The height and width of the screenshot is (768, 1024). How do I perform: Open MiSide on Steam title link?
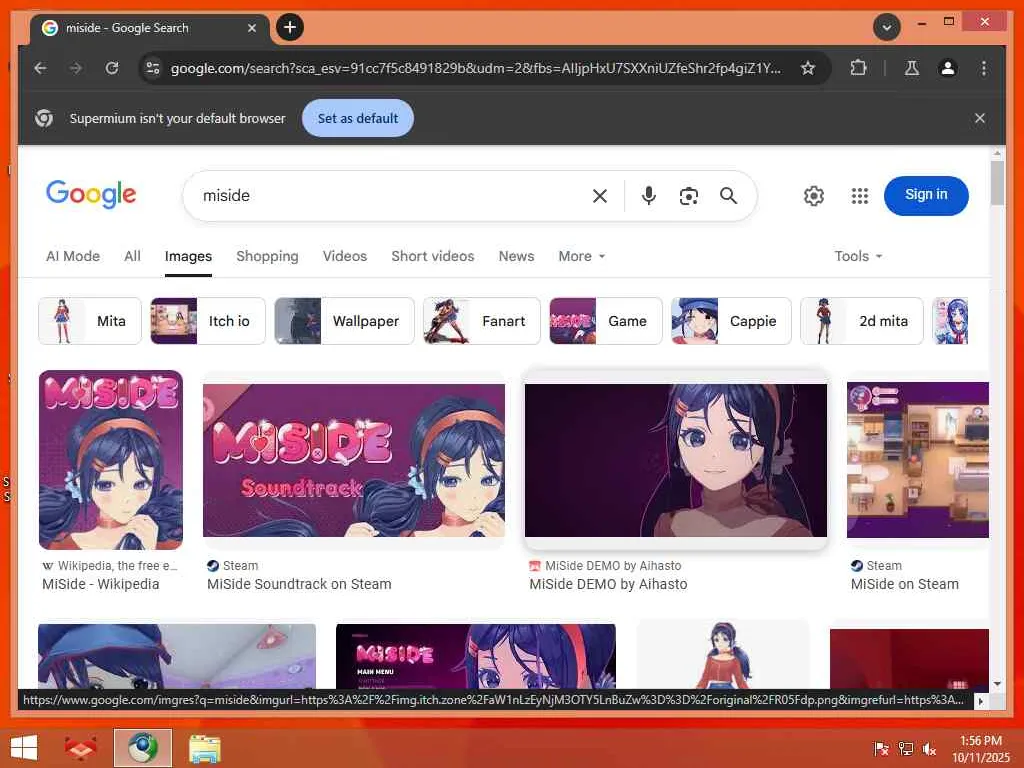(904, 584)
